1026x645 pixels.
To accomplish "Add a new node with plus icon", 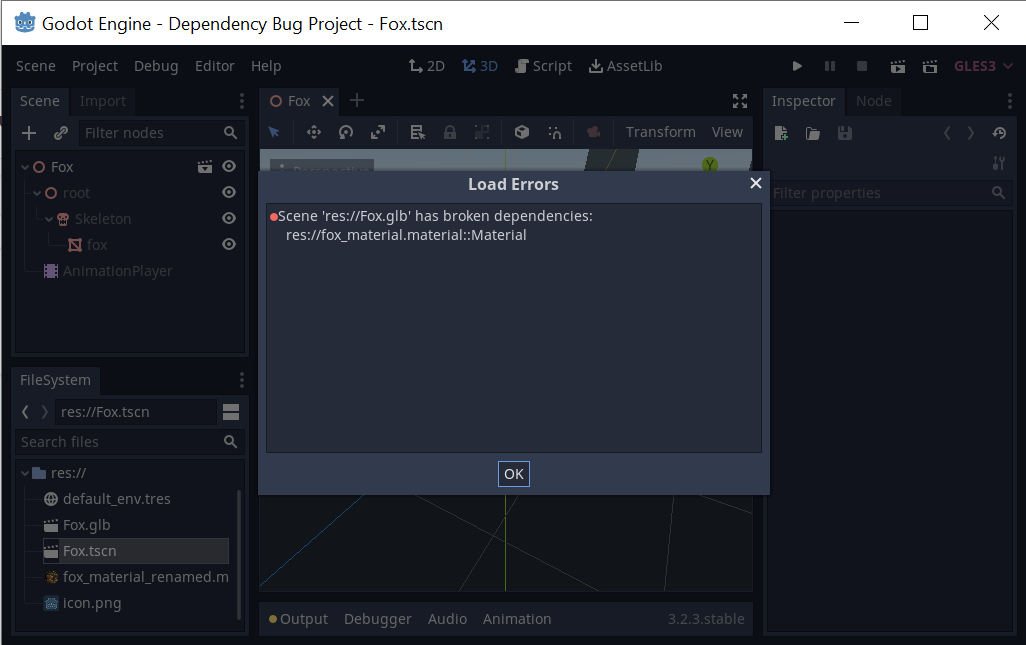I will pos(29,133).
